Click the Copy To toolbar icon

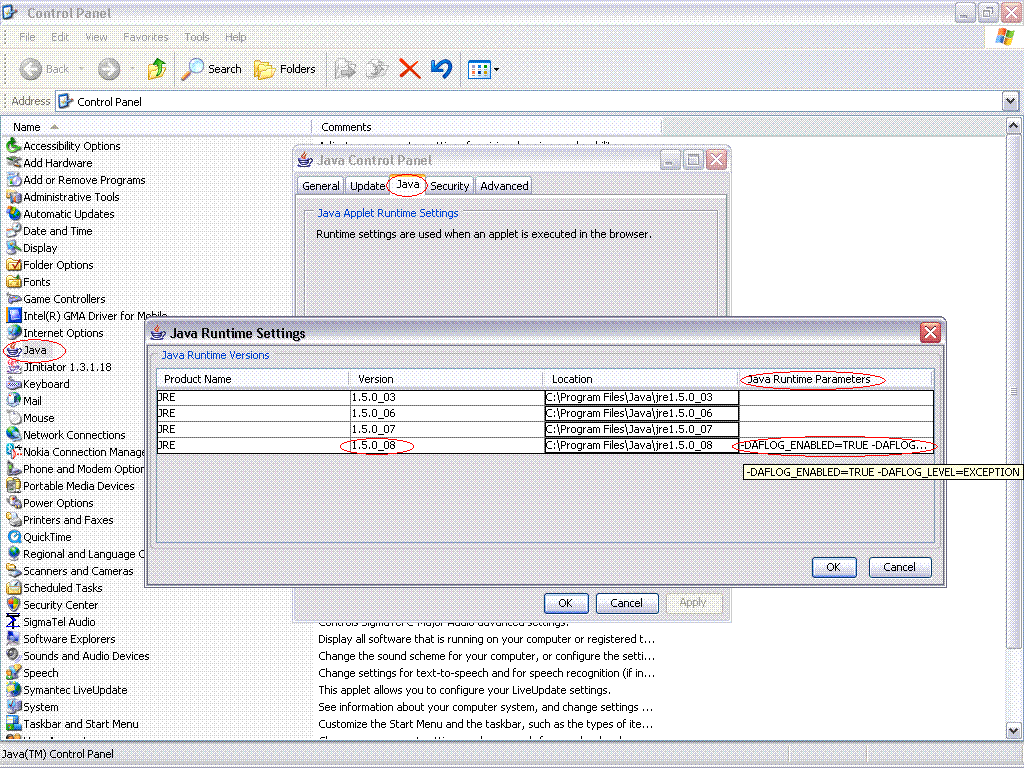pos(377,69)
